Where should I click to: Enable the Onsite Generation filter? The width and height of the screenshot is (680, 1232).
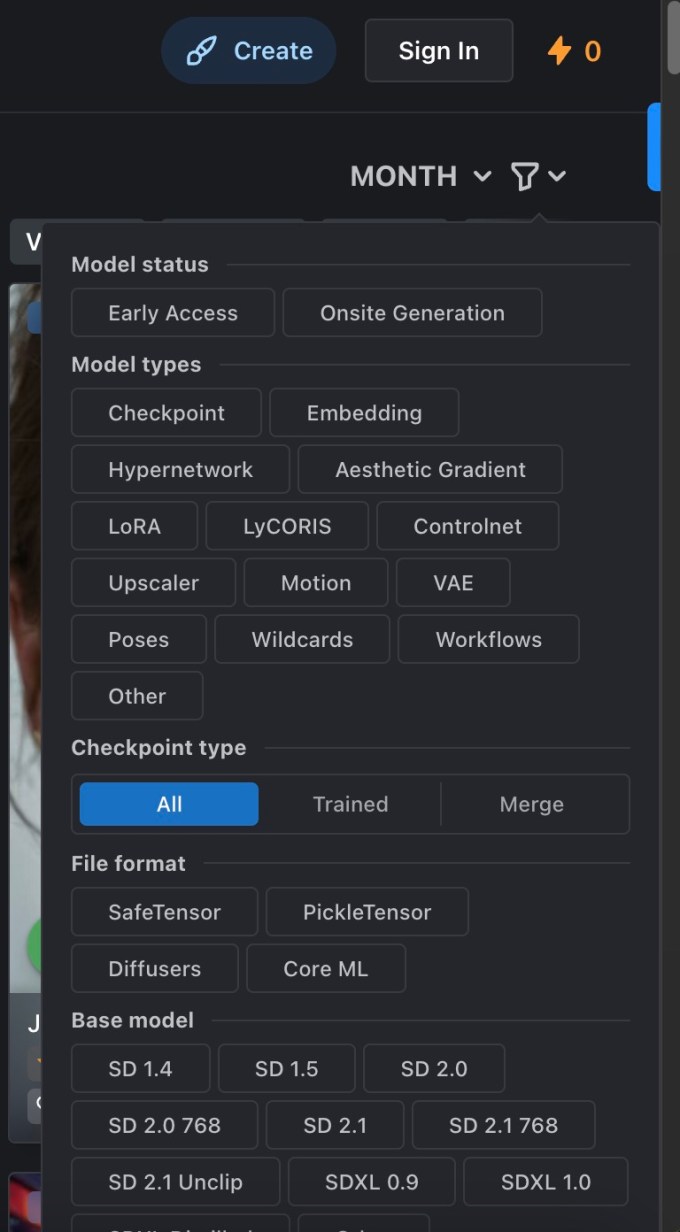pyautogui.click(x=412, y=313)
